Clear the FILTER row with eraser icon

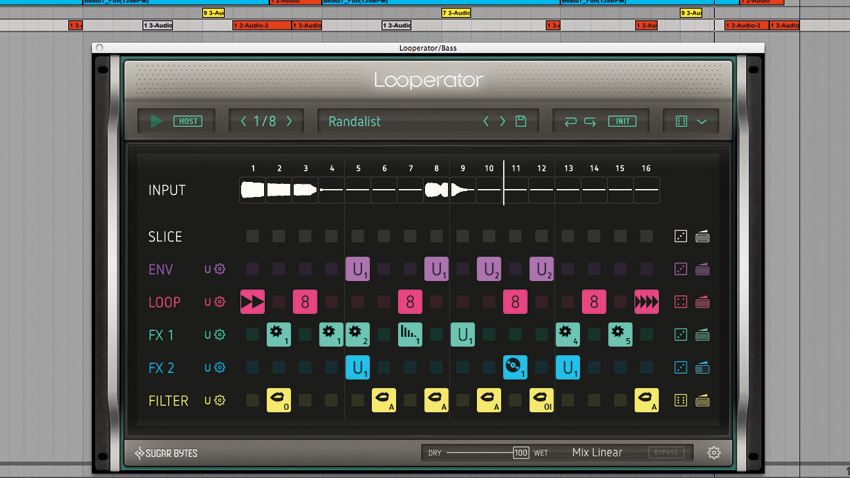pyautogui.click(x=703, y=401)
